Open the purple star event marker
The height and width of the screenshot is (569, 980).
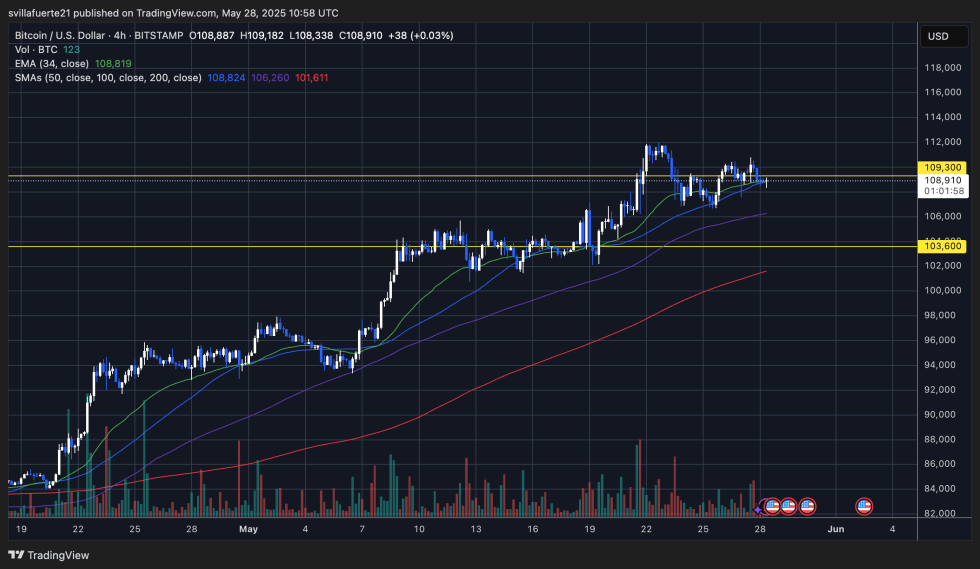[759, 510]
